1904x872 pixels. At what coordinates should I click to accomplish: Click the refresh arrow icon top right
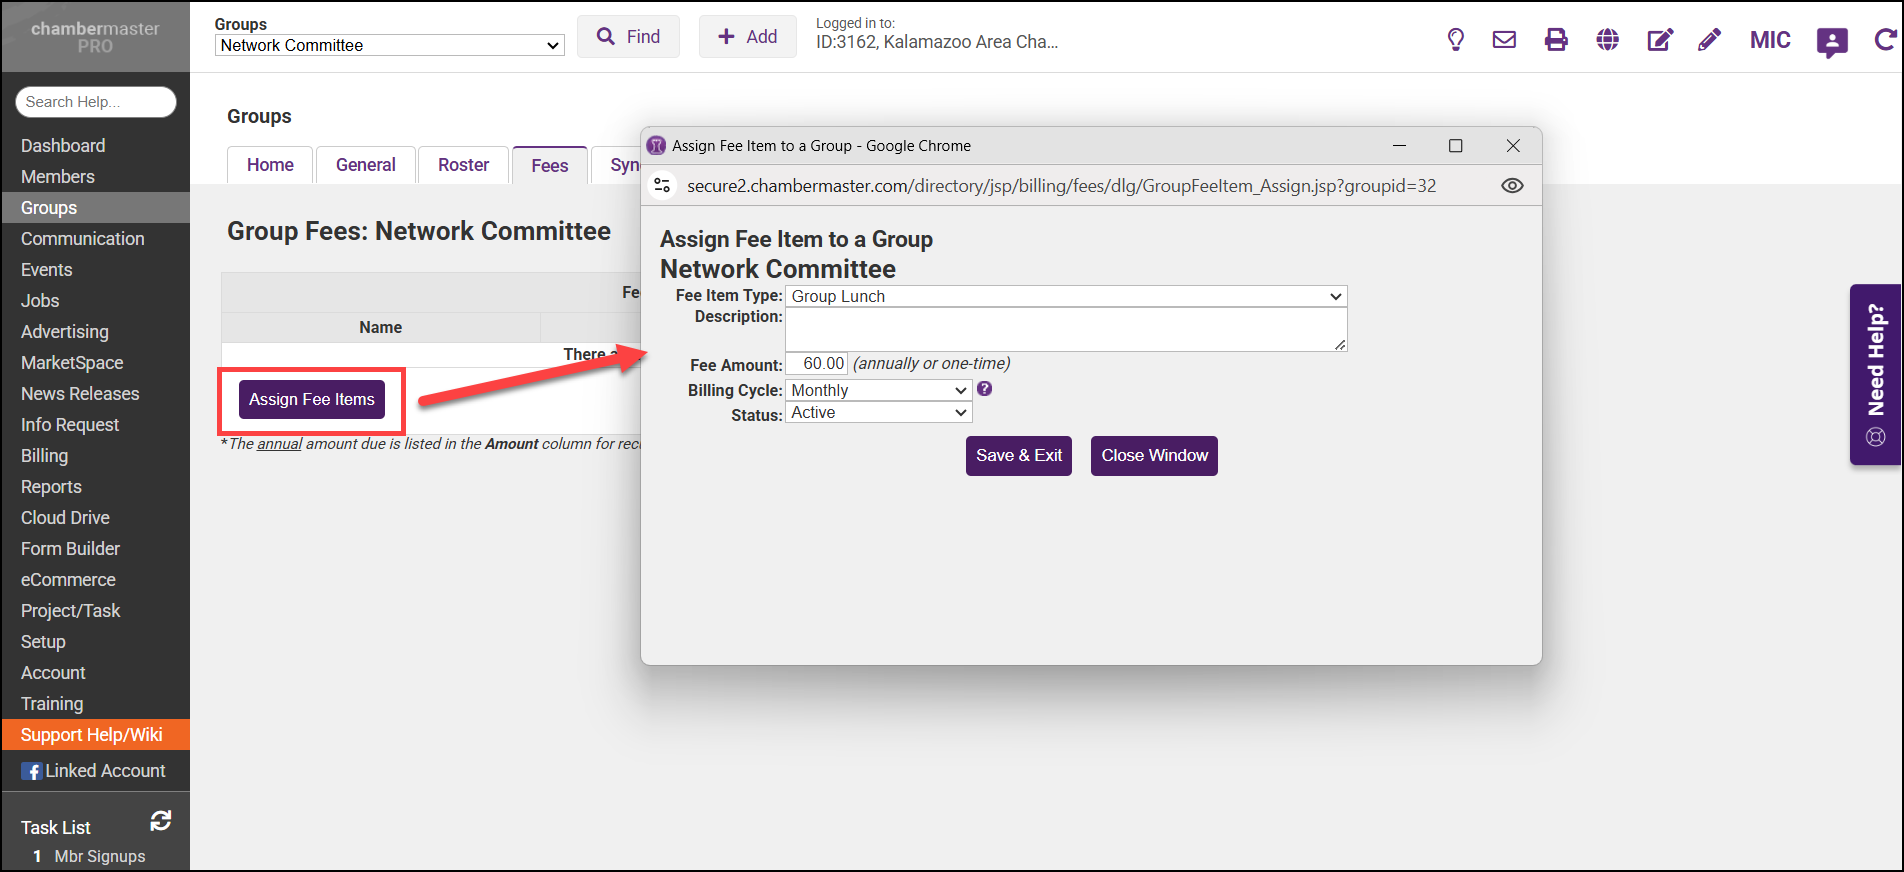[x=1885, y=40]
